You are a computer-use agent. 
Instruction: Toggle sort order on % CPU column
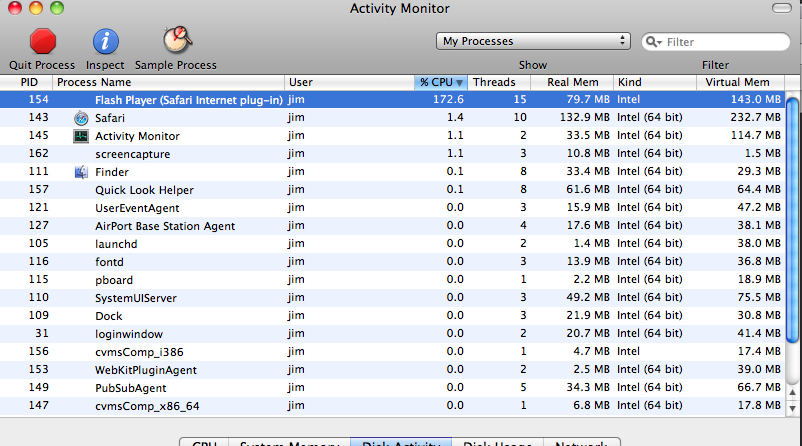441,82
